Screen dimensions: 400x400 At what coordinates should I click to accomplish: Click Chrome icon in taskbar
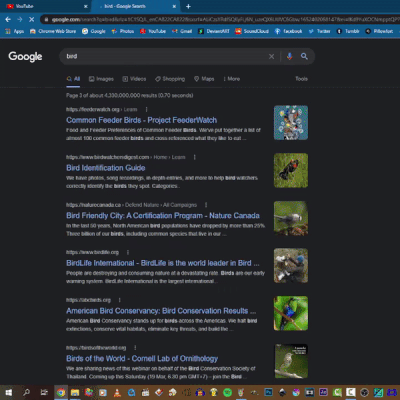[61, 392]
